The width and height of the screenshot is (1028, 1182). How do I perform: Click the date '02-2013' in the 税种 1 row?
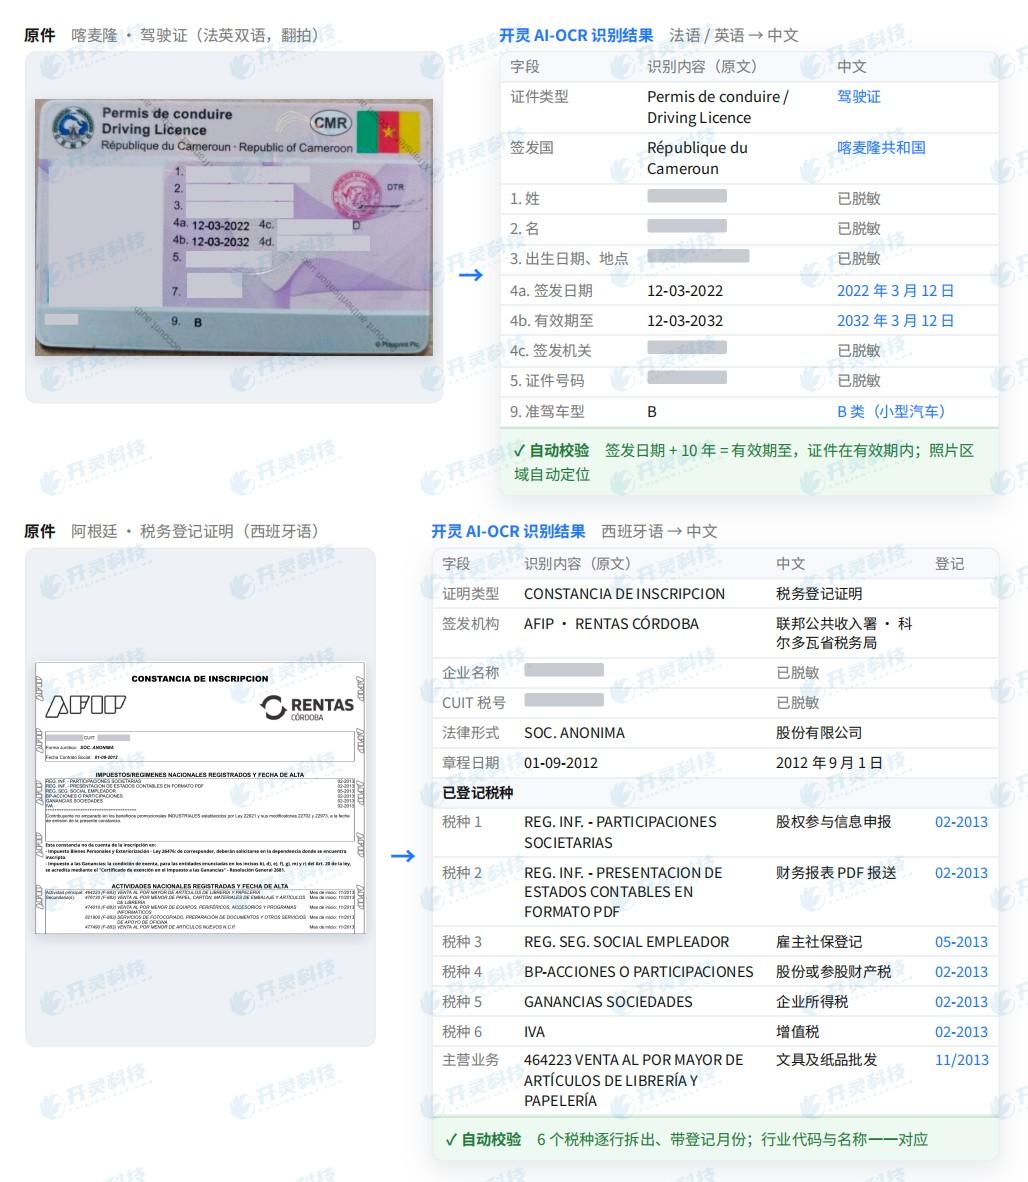tap(961, 822)
